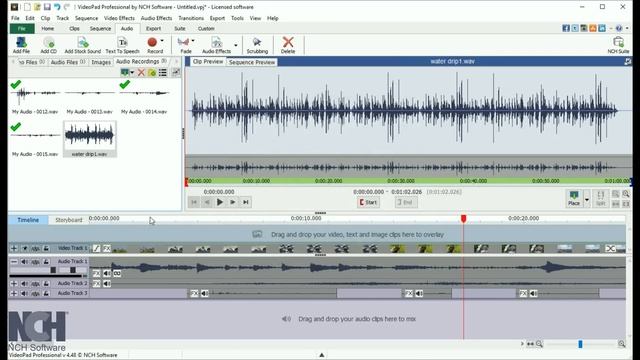
Task: Toggle visibility of Video Track 1
Action: point(24,248)
